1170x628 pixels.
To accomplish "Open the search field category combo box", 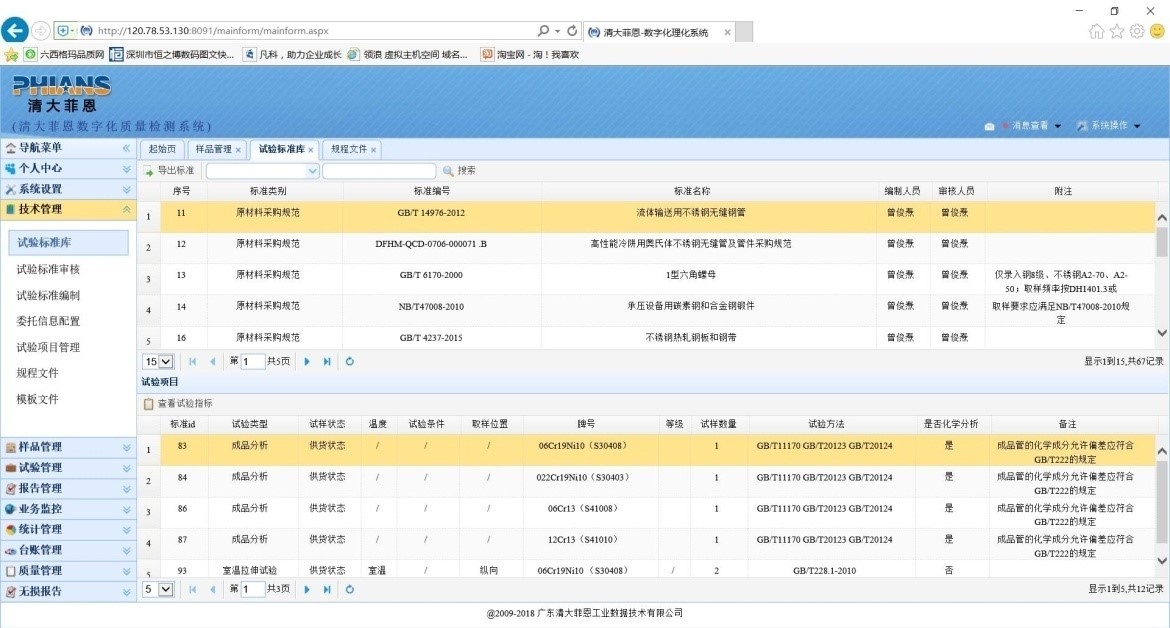I will 312,171.
